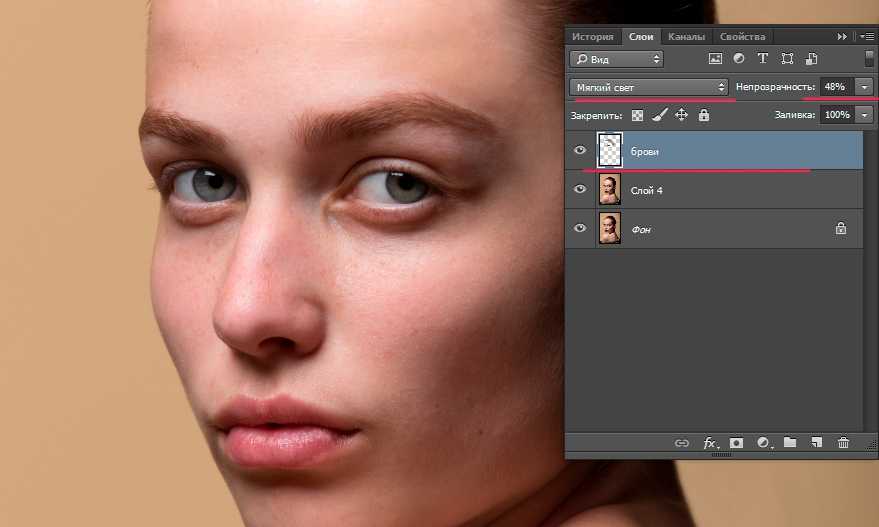This screenshot has width=879, height=527.
Task: Filter layers by type (T) icon
Action: [762, 58]
